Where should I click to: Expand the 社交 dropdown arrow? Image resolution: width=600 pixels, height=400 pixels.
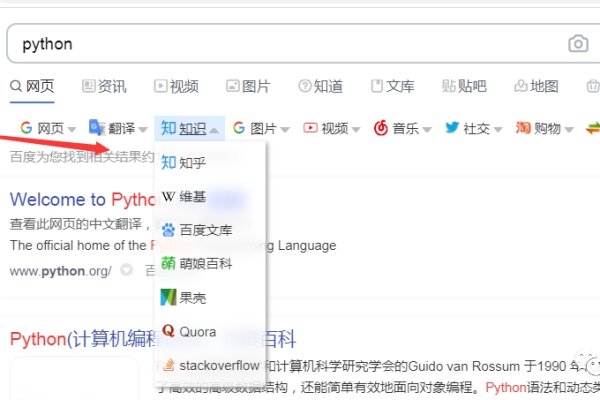point(498,130)
